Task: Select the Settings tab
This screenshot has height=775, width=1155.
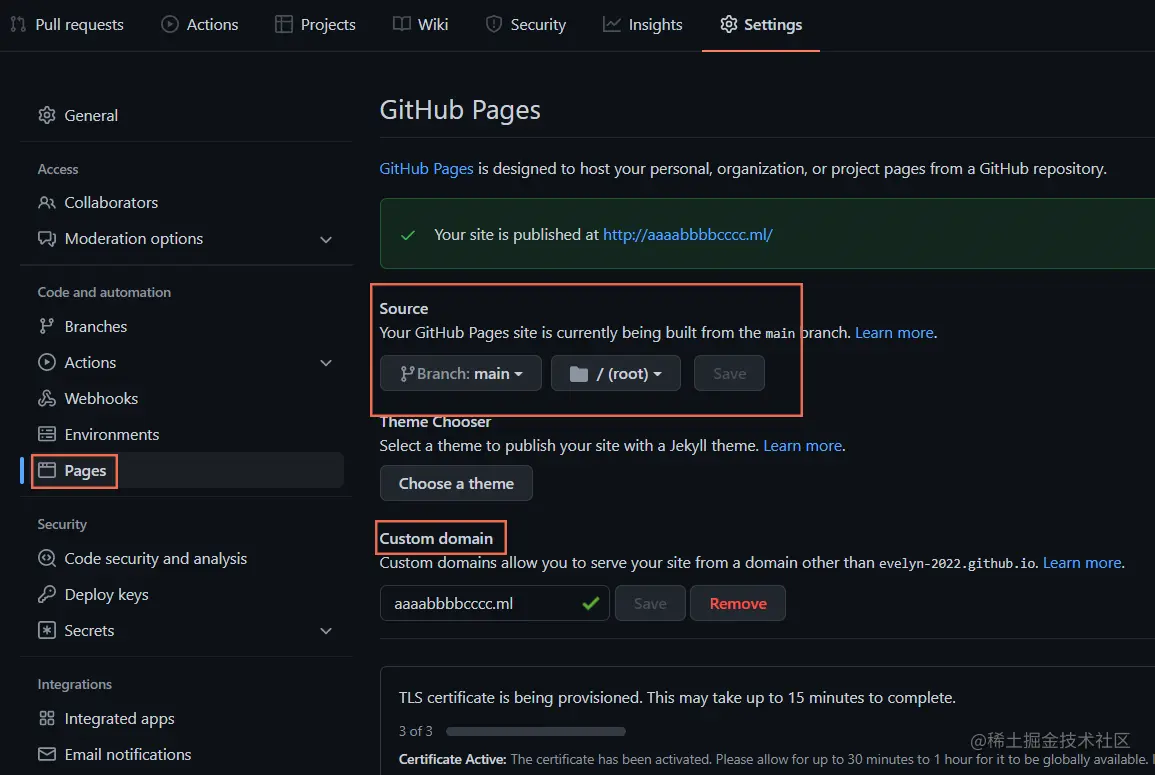Action: pos(761,24)
